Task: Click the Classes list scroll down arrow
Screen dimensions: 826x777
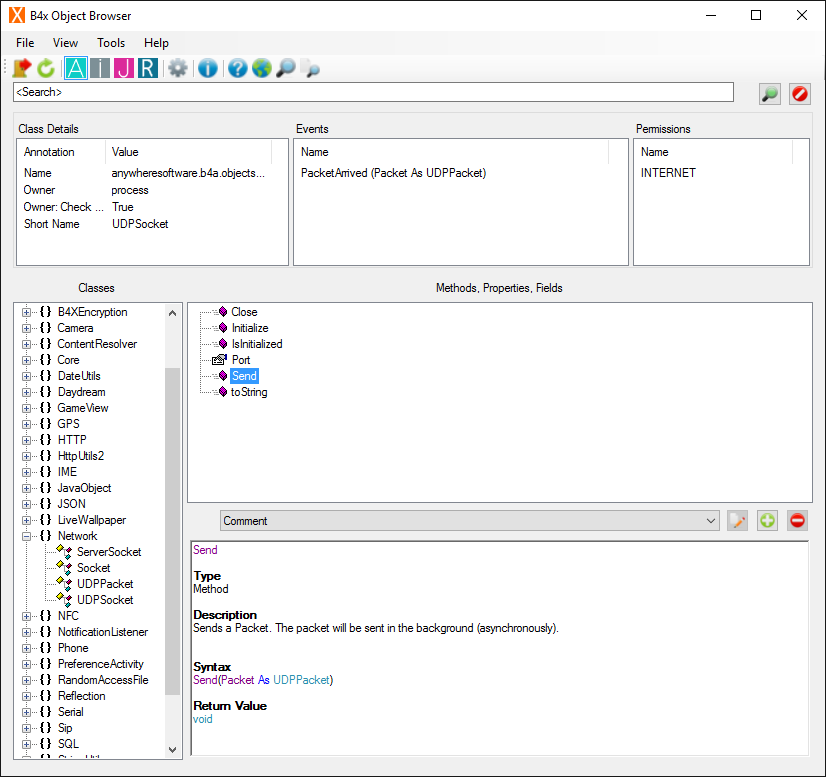Action: pyautogui.click(x=172, y=749)
